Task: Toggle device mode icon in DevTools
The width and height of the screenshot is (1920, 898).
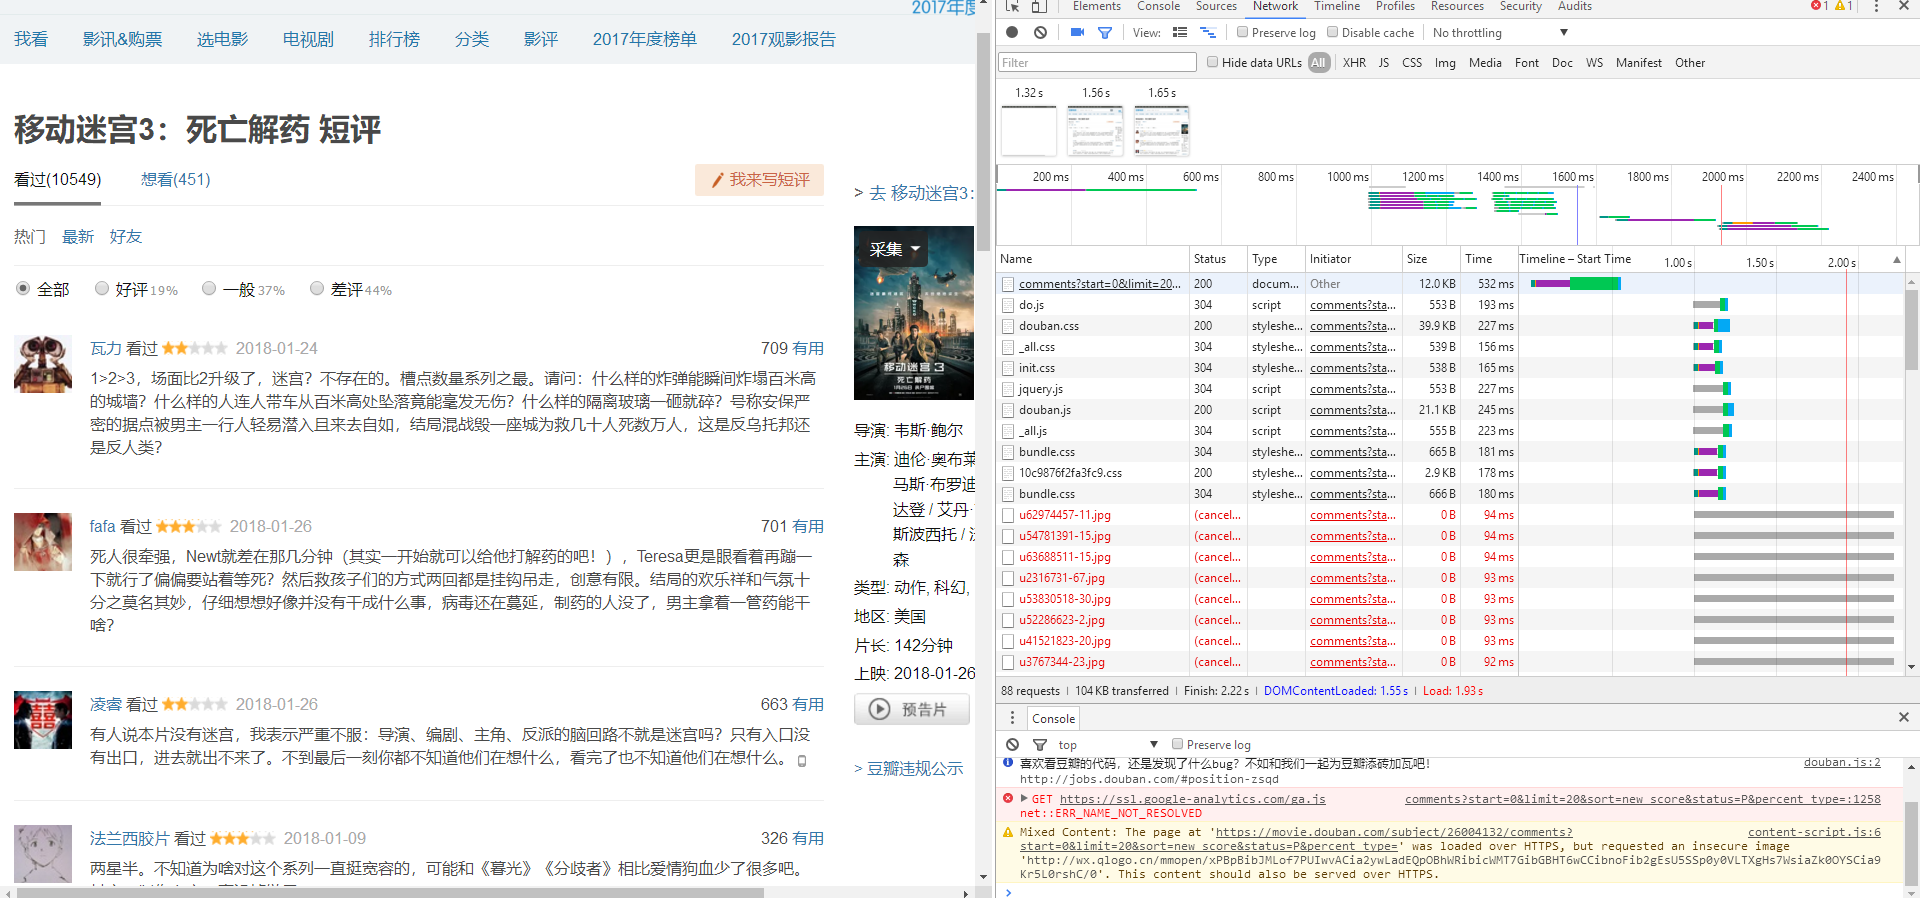Action: point(1040,6)
